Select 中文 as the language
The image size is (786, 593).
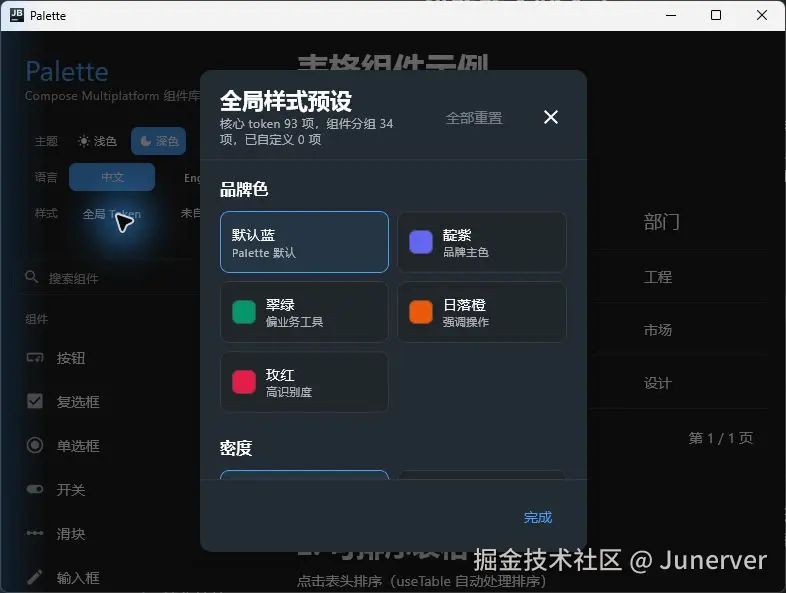[x=112, y=177]
